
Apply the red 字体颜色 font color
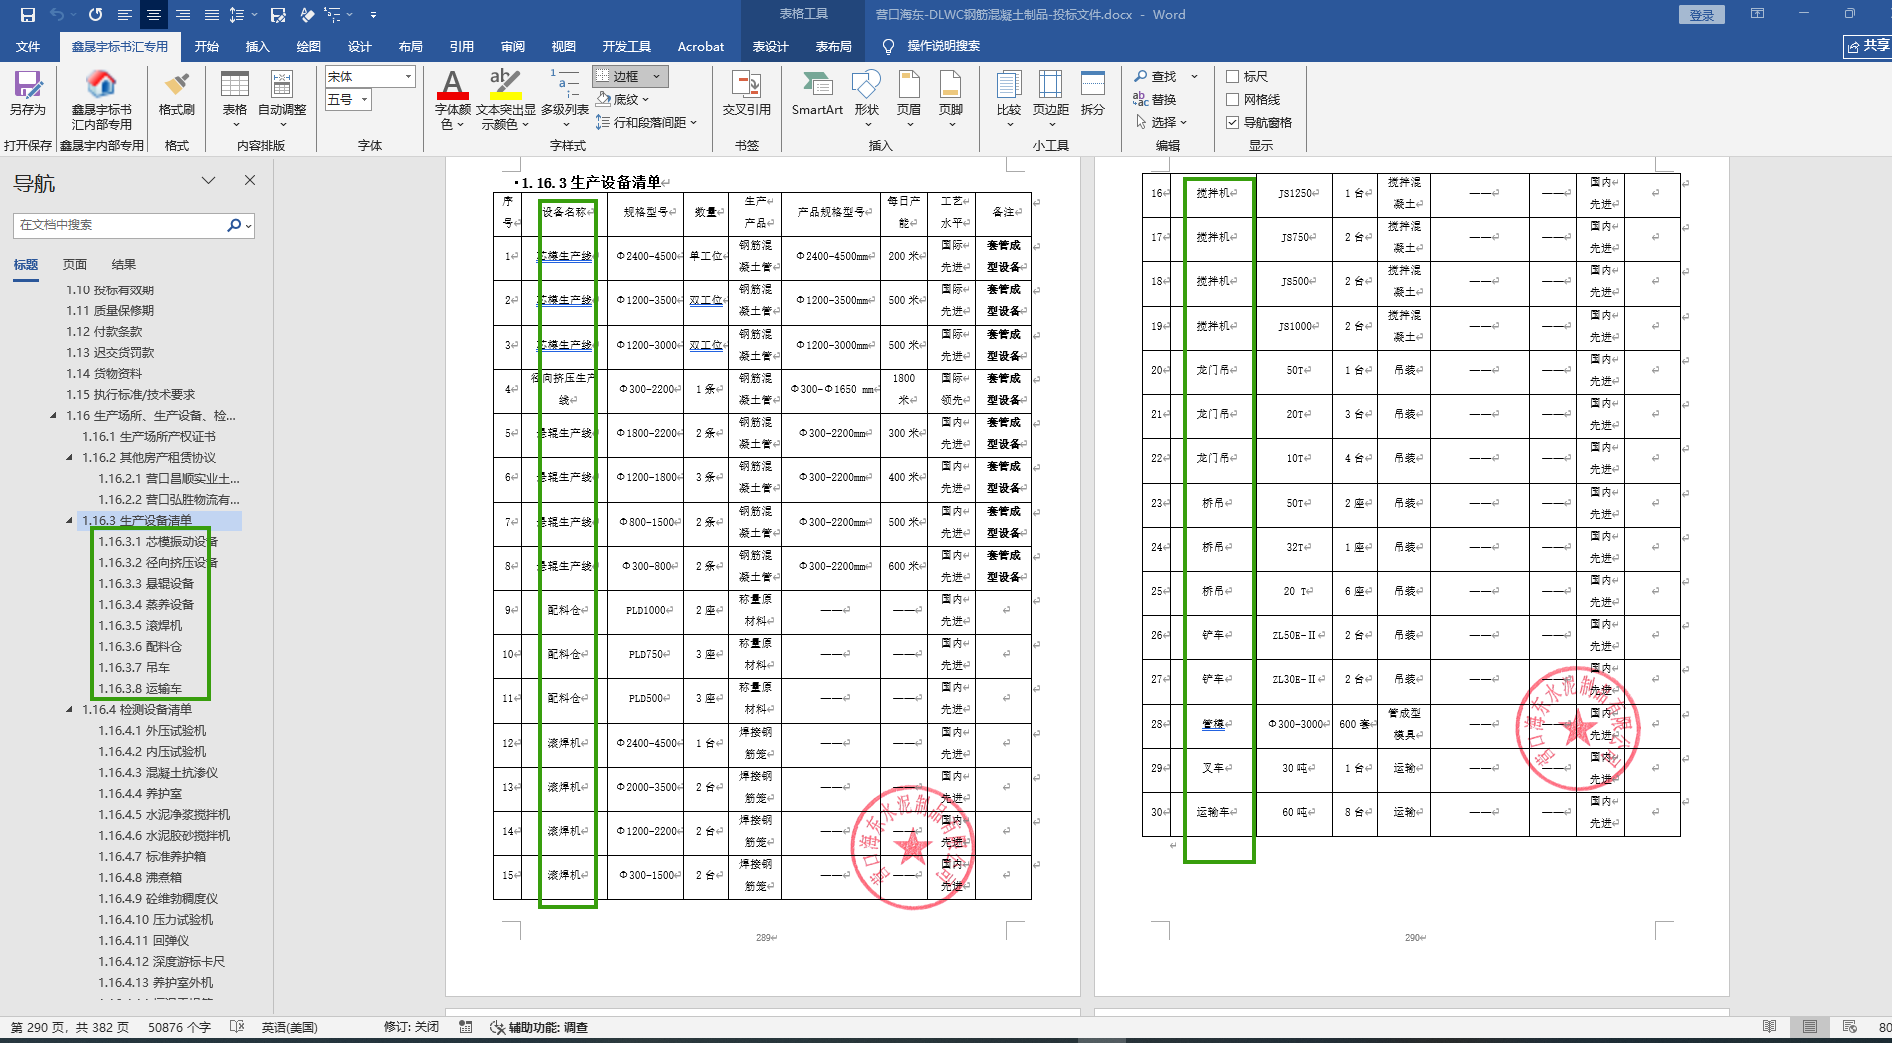click(x=453, y=86)
